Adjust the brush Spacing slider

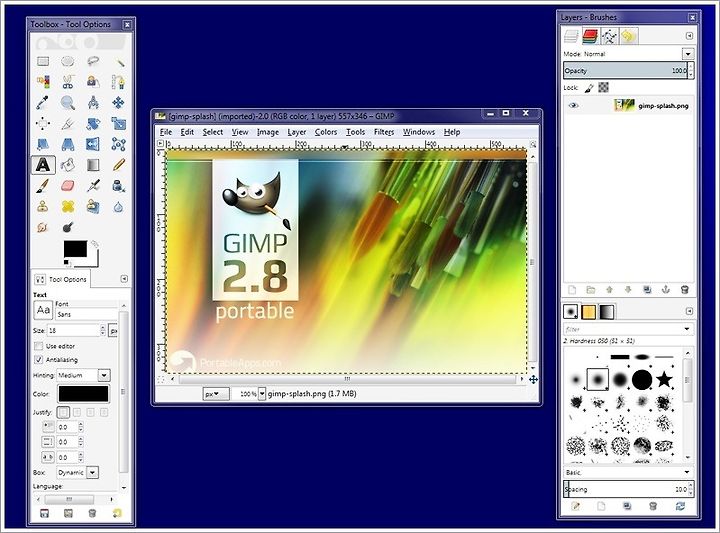click(x=625, y=489)
